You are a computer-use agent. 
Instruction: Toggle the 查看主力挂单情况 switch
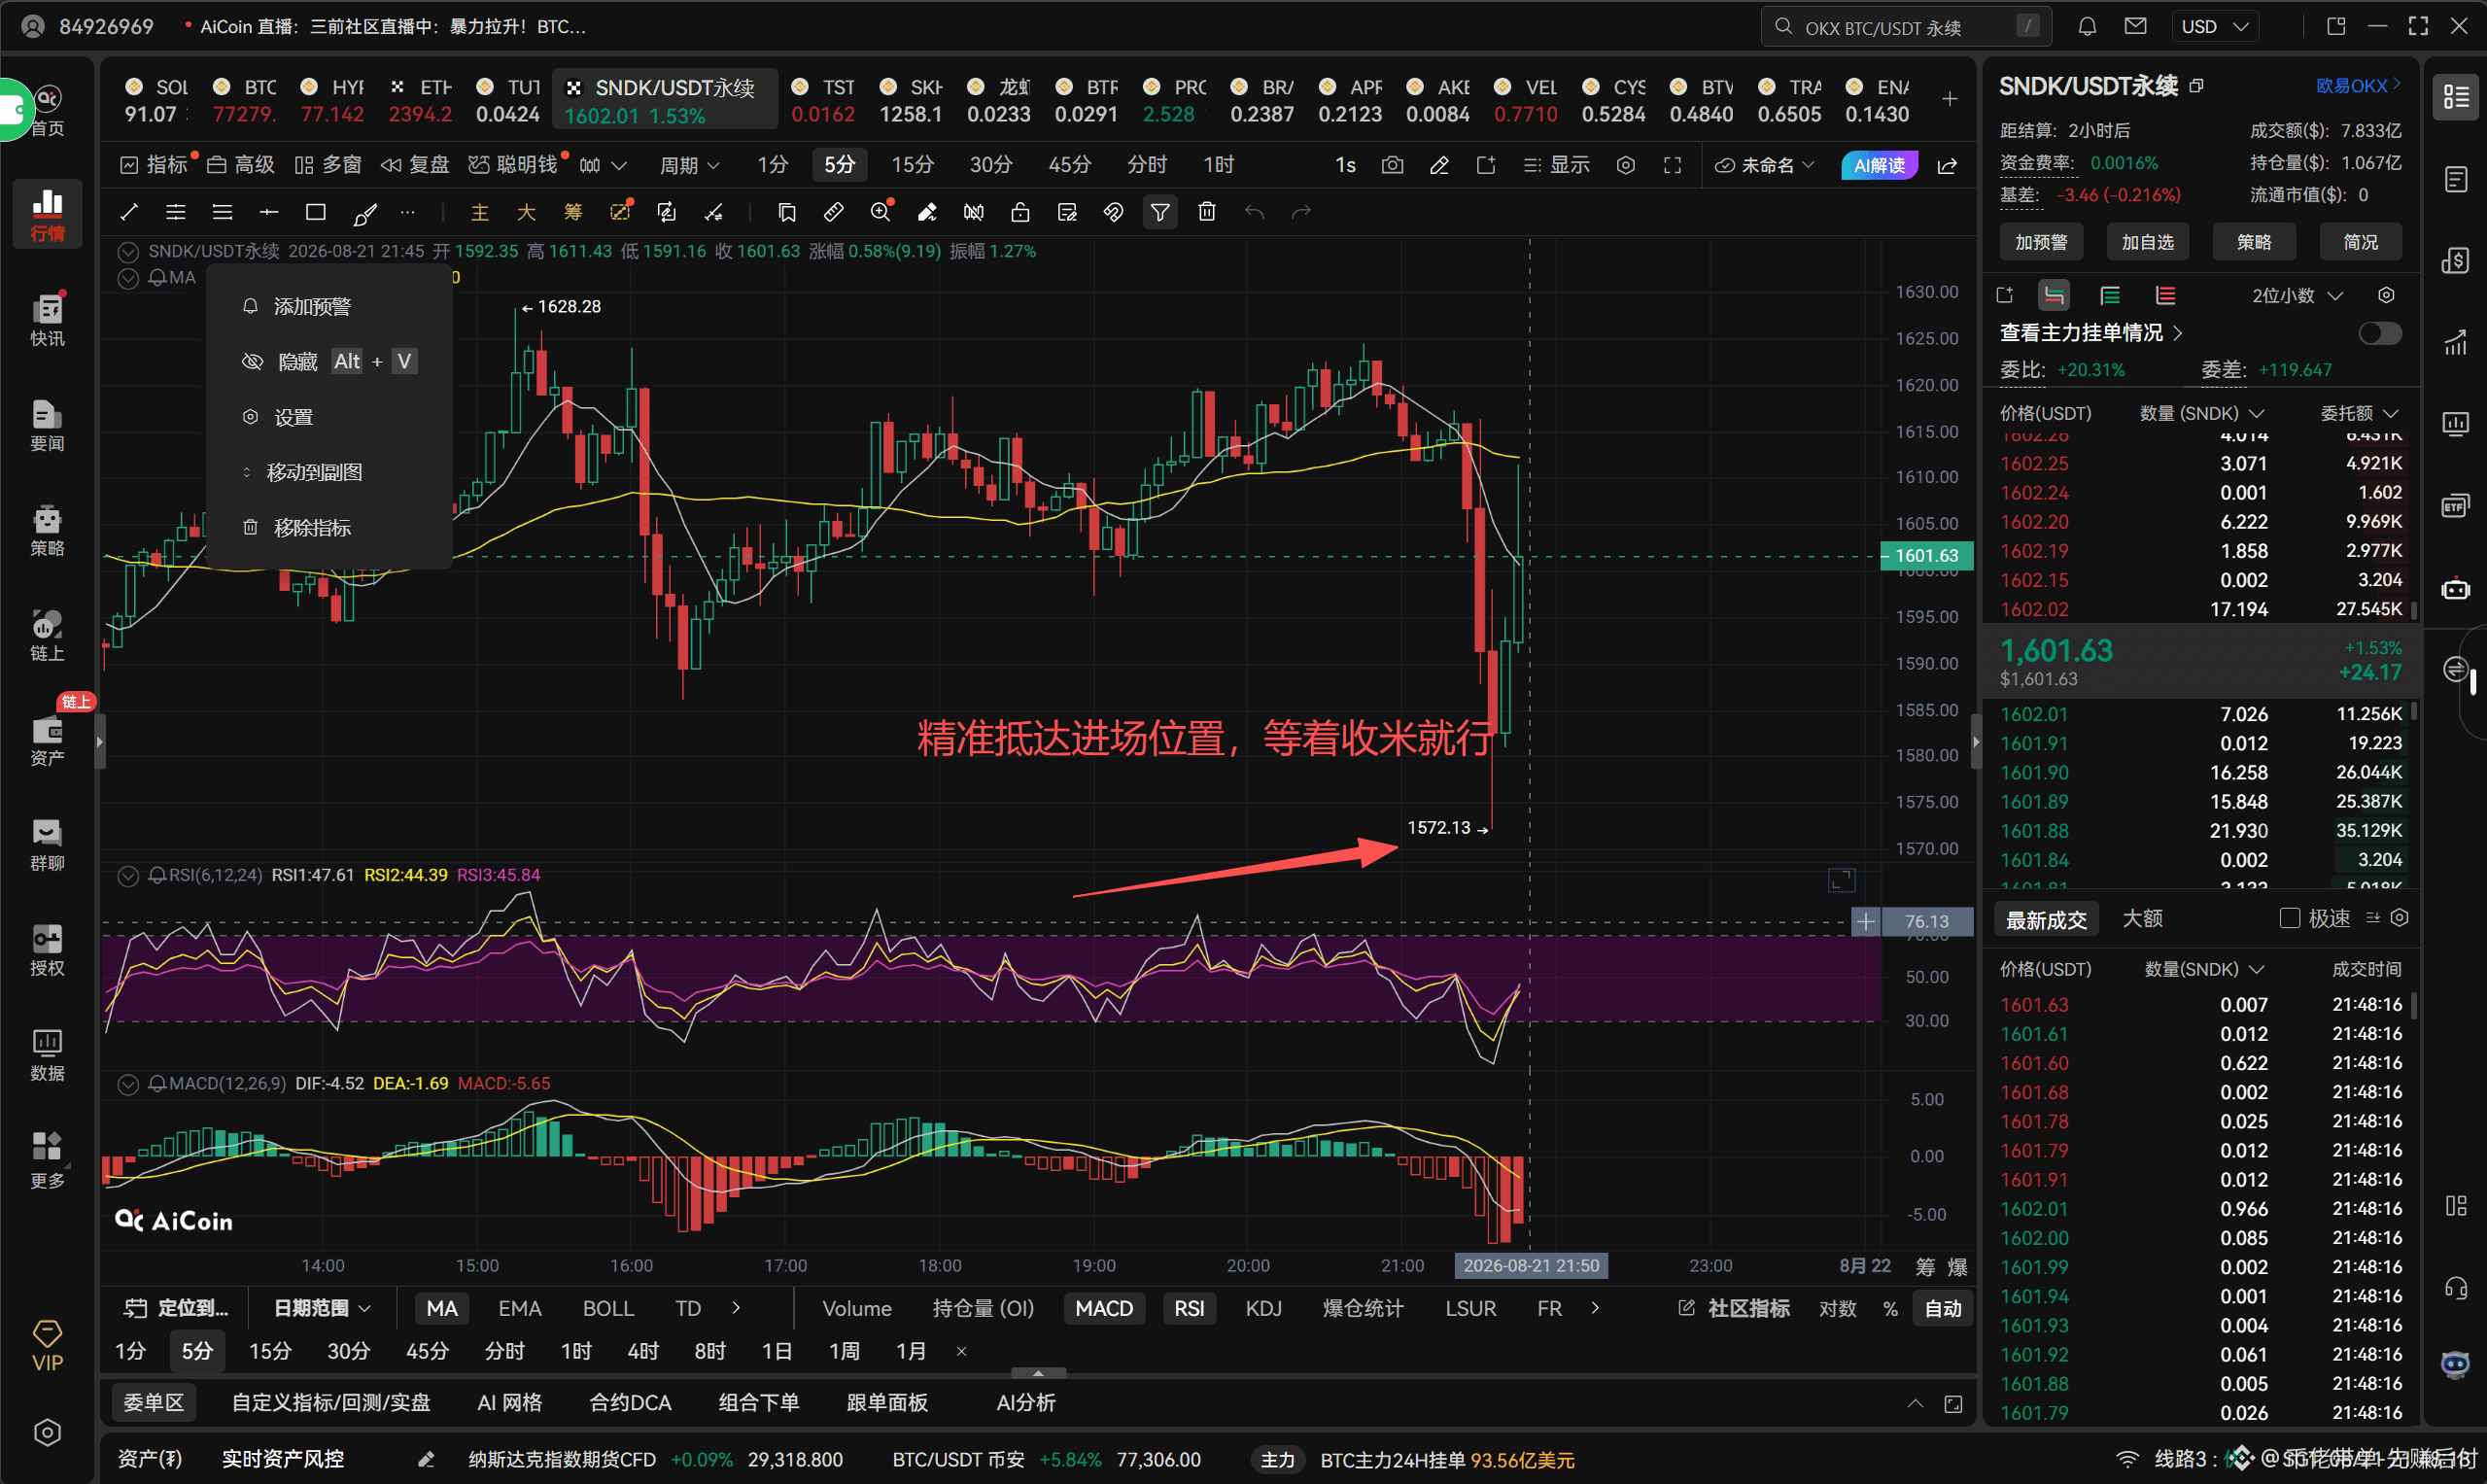tap(2379, 333)
